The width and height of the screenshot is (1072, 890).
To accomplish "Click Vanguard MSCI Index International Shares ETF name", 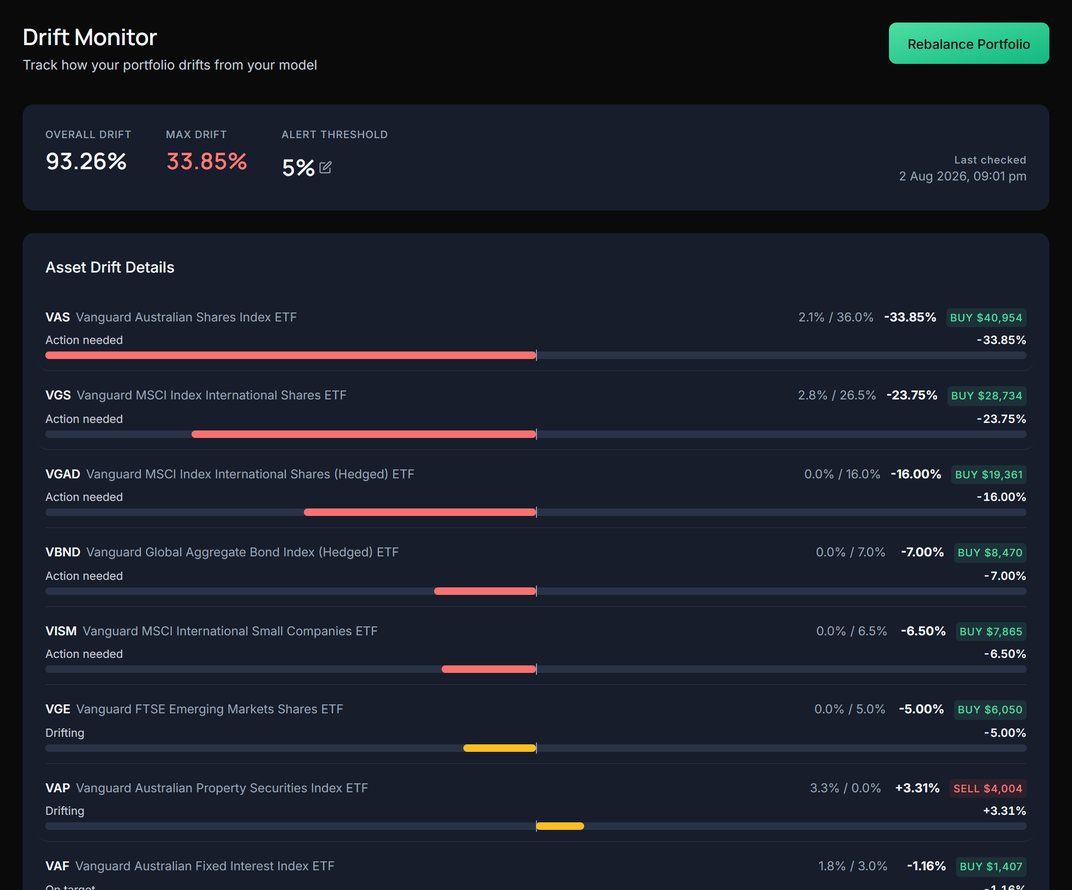I will coord(211,395).
